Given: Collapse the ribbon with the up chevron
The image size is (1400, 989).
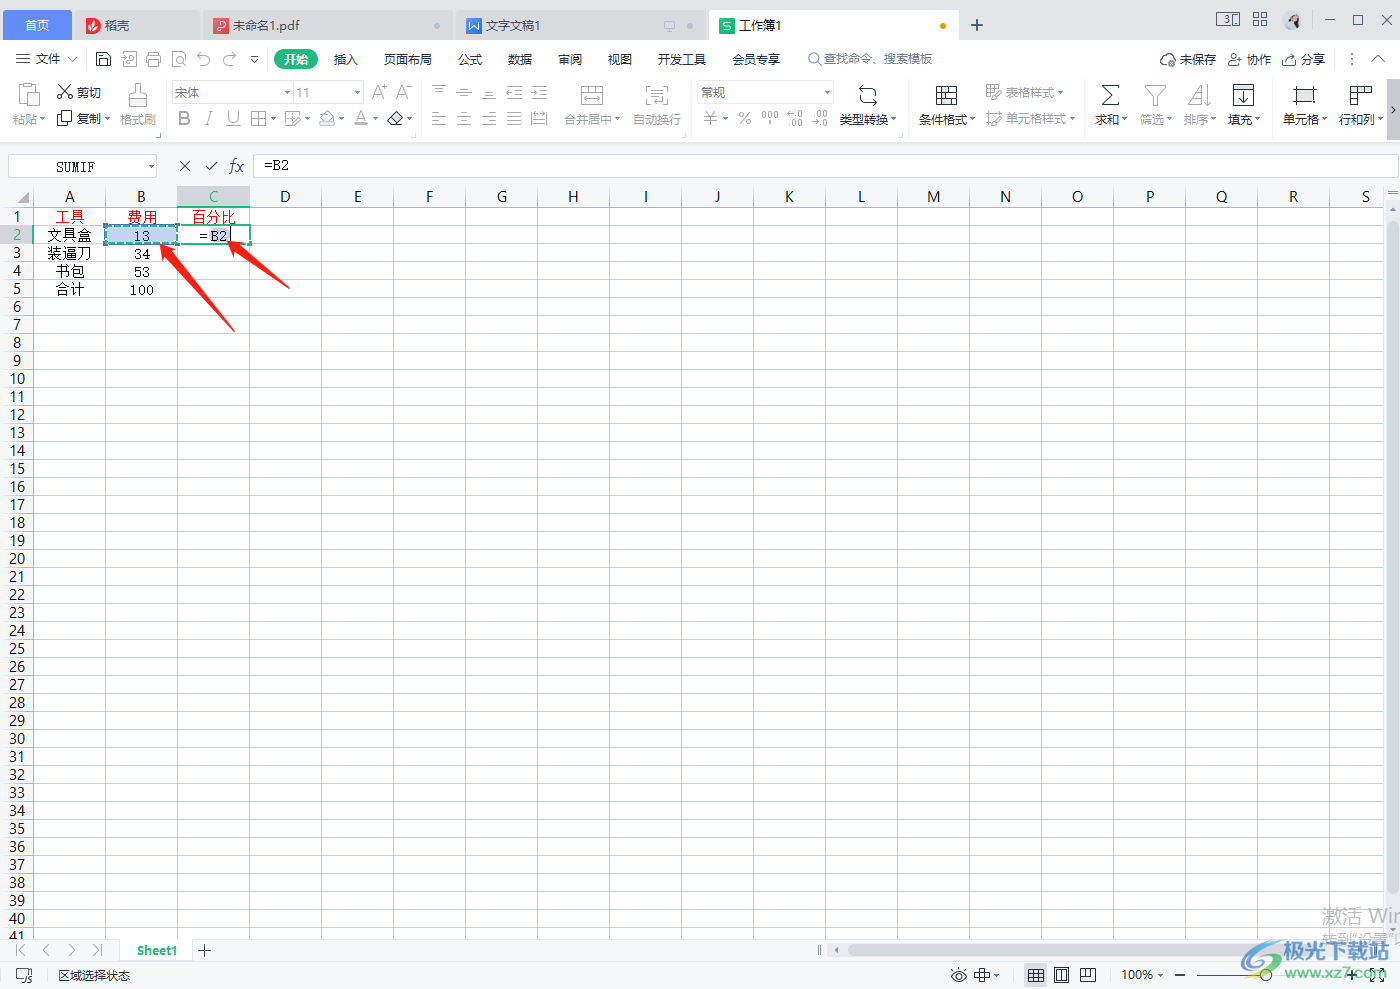Looking at the screenshot, I should pyautogui.click(x=1378, y=59).
